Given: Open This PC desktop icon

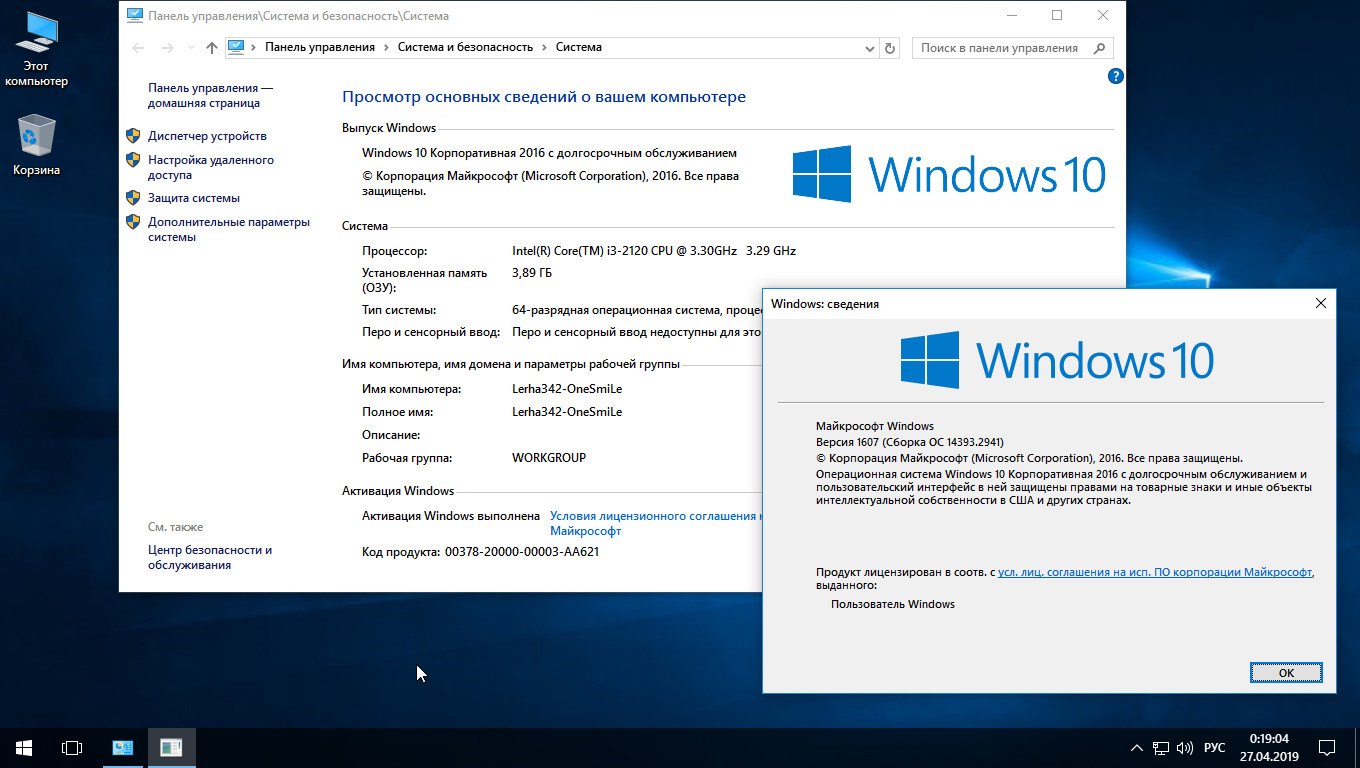Looking at the screenshot, I should pyautogui.click(x=36, y=50).
